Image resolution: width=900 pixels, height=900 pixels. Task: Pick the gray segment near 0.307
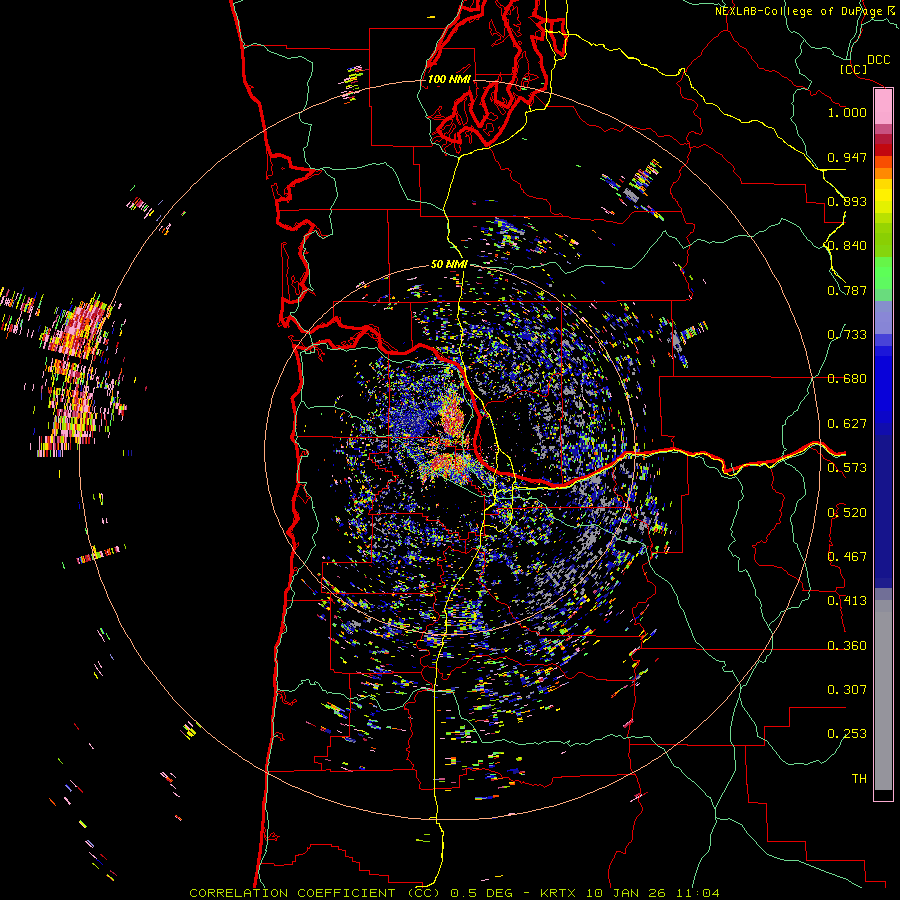(883, 695)
